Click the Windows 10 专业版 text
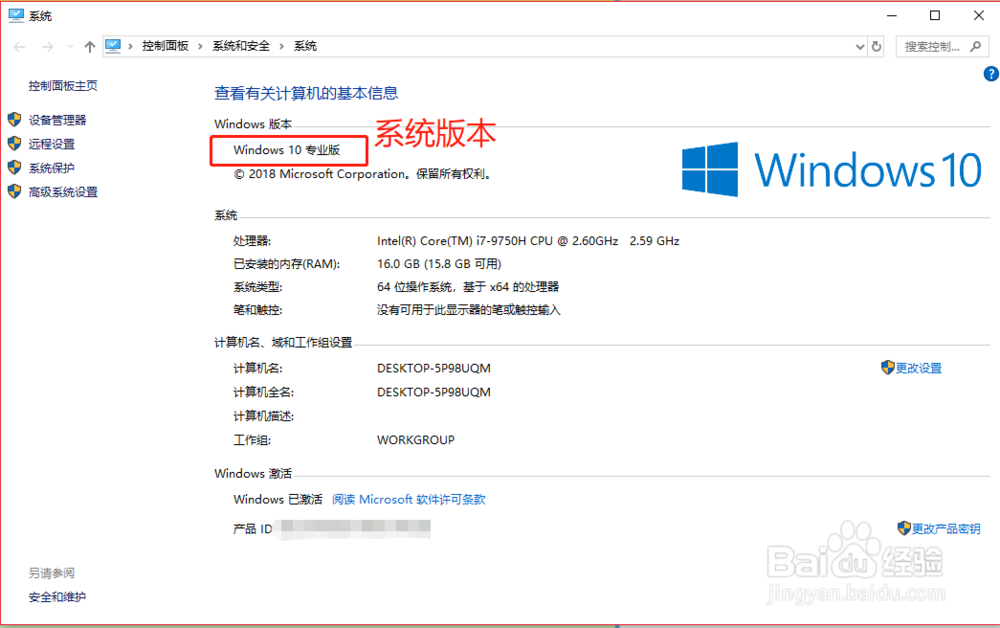Viewport: 1000px width, 628px height. point(286,150)
